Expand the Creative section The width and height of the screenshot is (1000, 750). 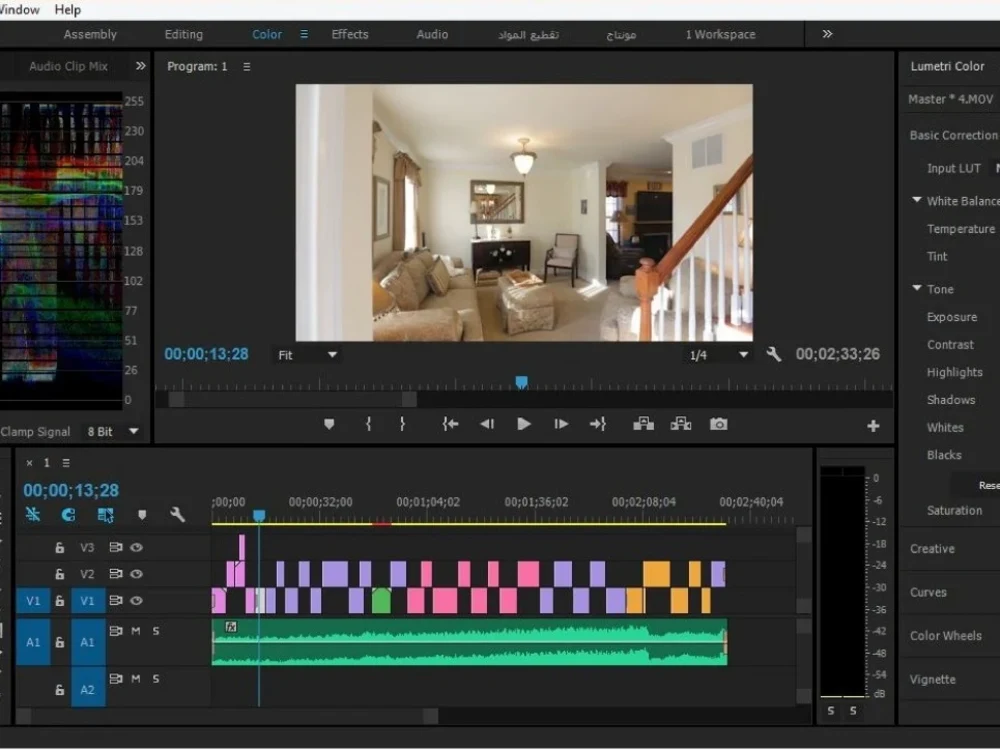932,548
